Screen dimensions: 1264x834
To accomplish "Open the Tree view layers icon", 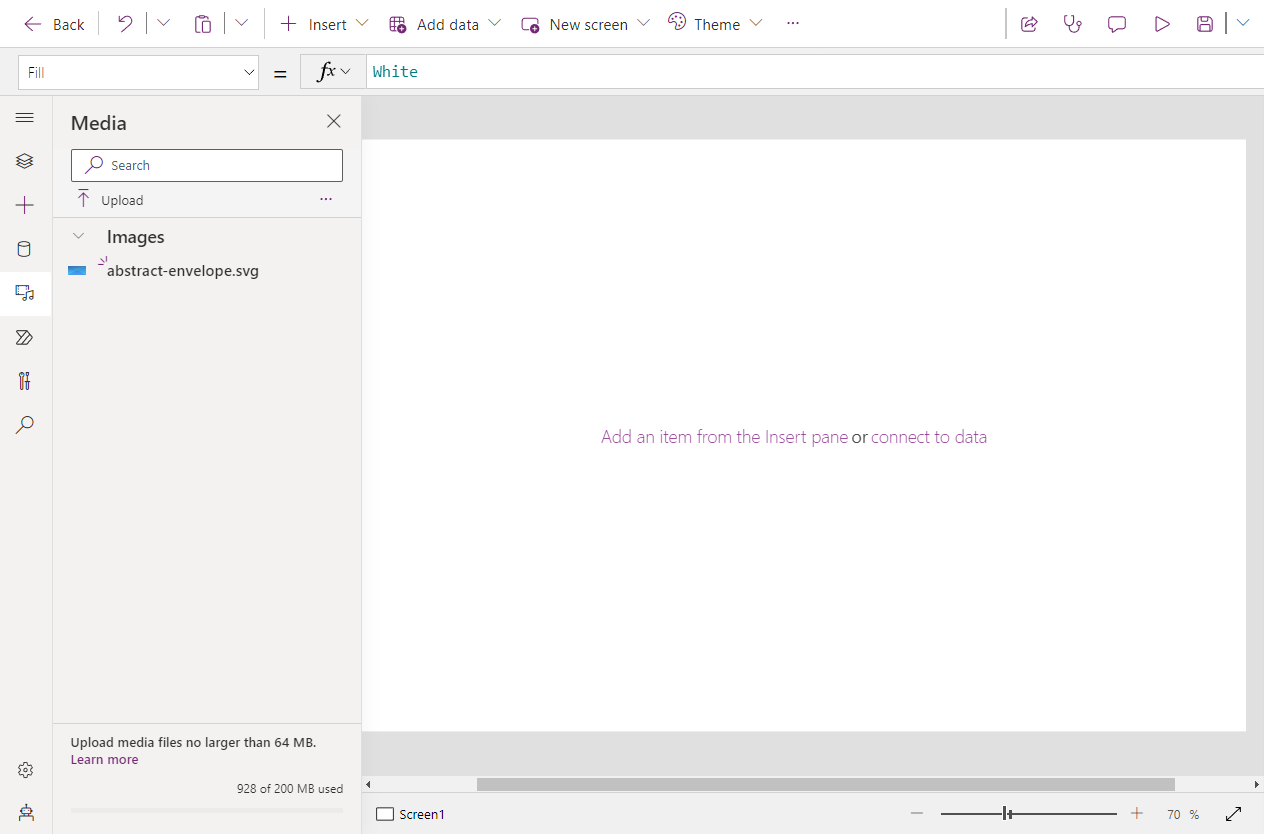I will pyautogui.click(x=25, y=161).
